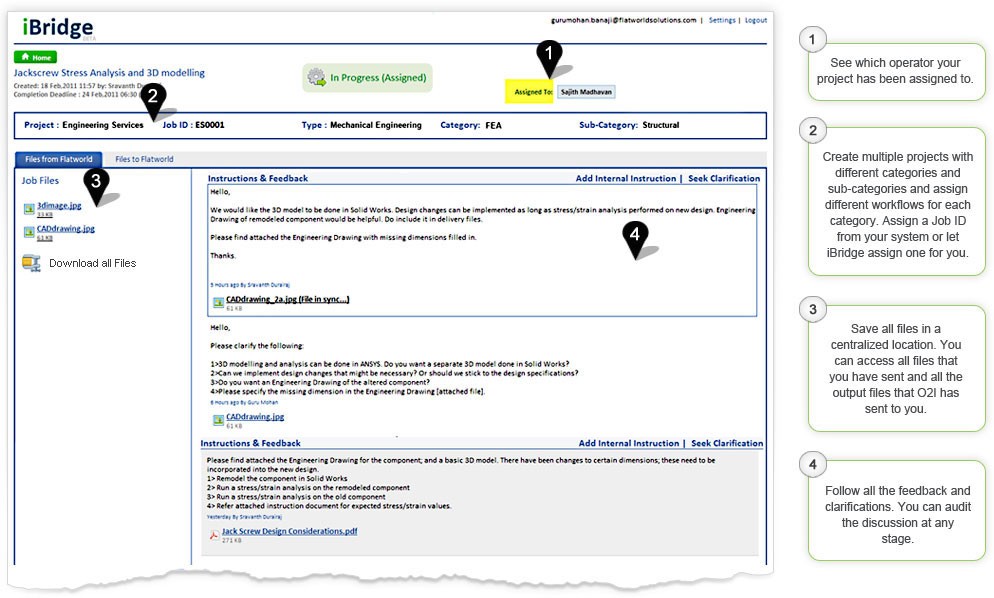Click the In Progress (Assigned) status badge
Image resolution: width=994 pixels, height=598 pixels.
coord(367,77)
